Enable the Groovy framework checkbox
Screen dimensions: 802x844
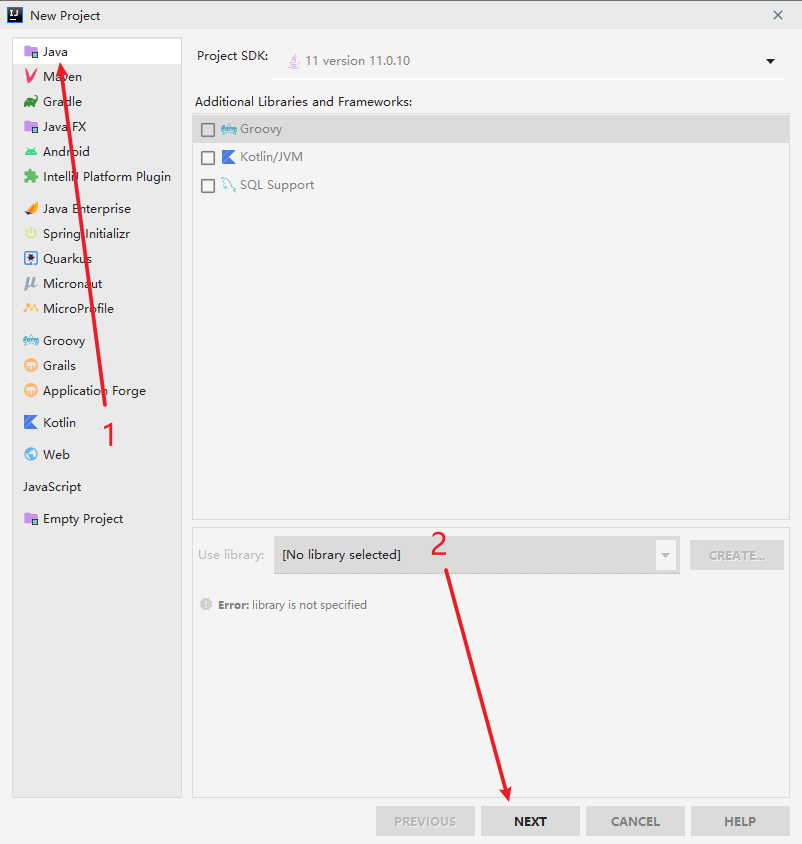(x=208, y=130)
